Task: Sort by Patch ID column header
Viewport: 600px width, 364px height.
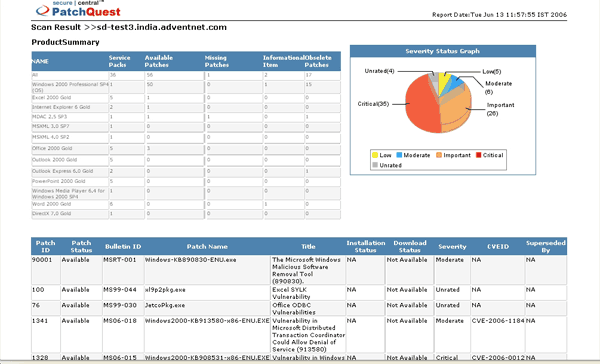Action: [46, 246]
